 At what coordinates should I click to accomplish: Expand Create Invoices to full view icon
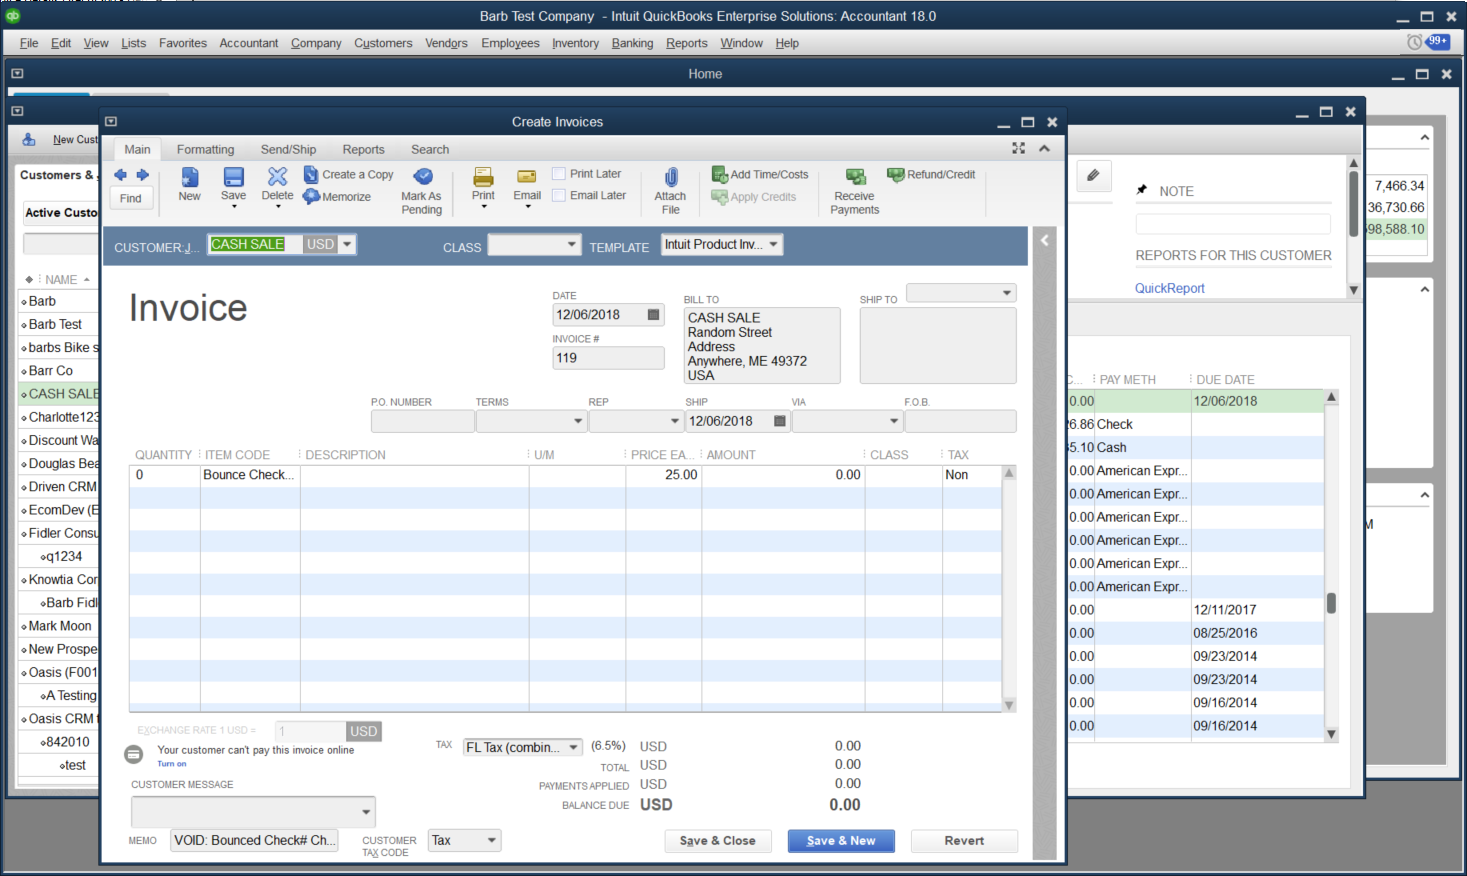(x=1018, y=148)
